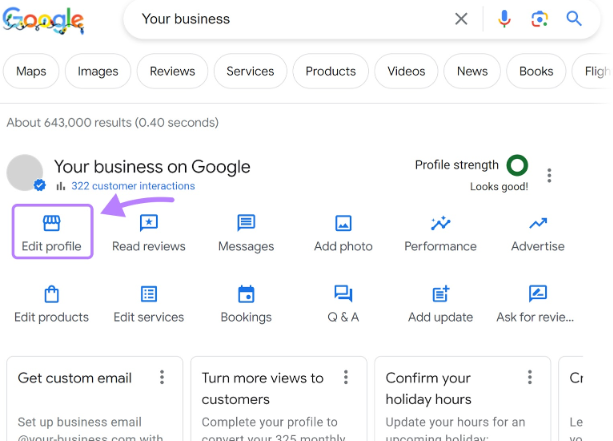This screenshot has width=613, height=441.
Task: Switch to the Videos filter
Action: (x=406, y=71)
